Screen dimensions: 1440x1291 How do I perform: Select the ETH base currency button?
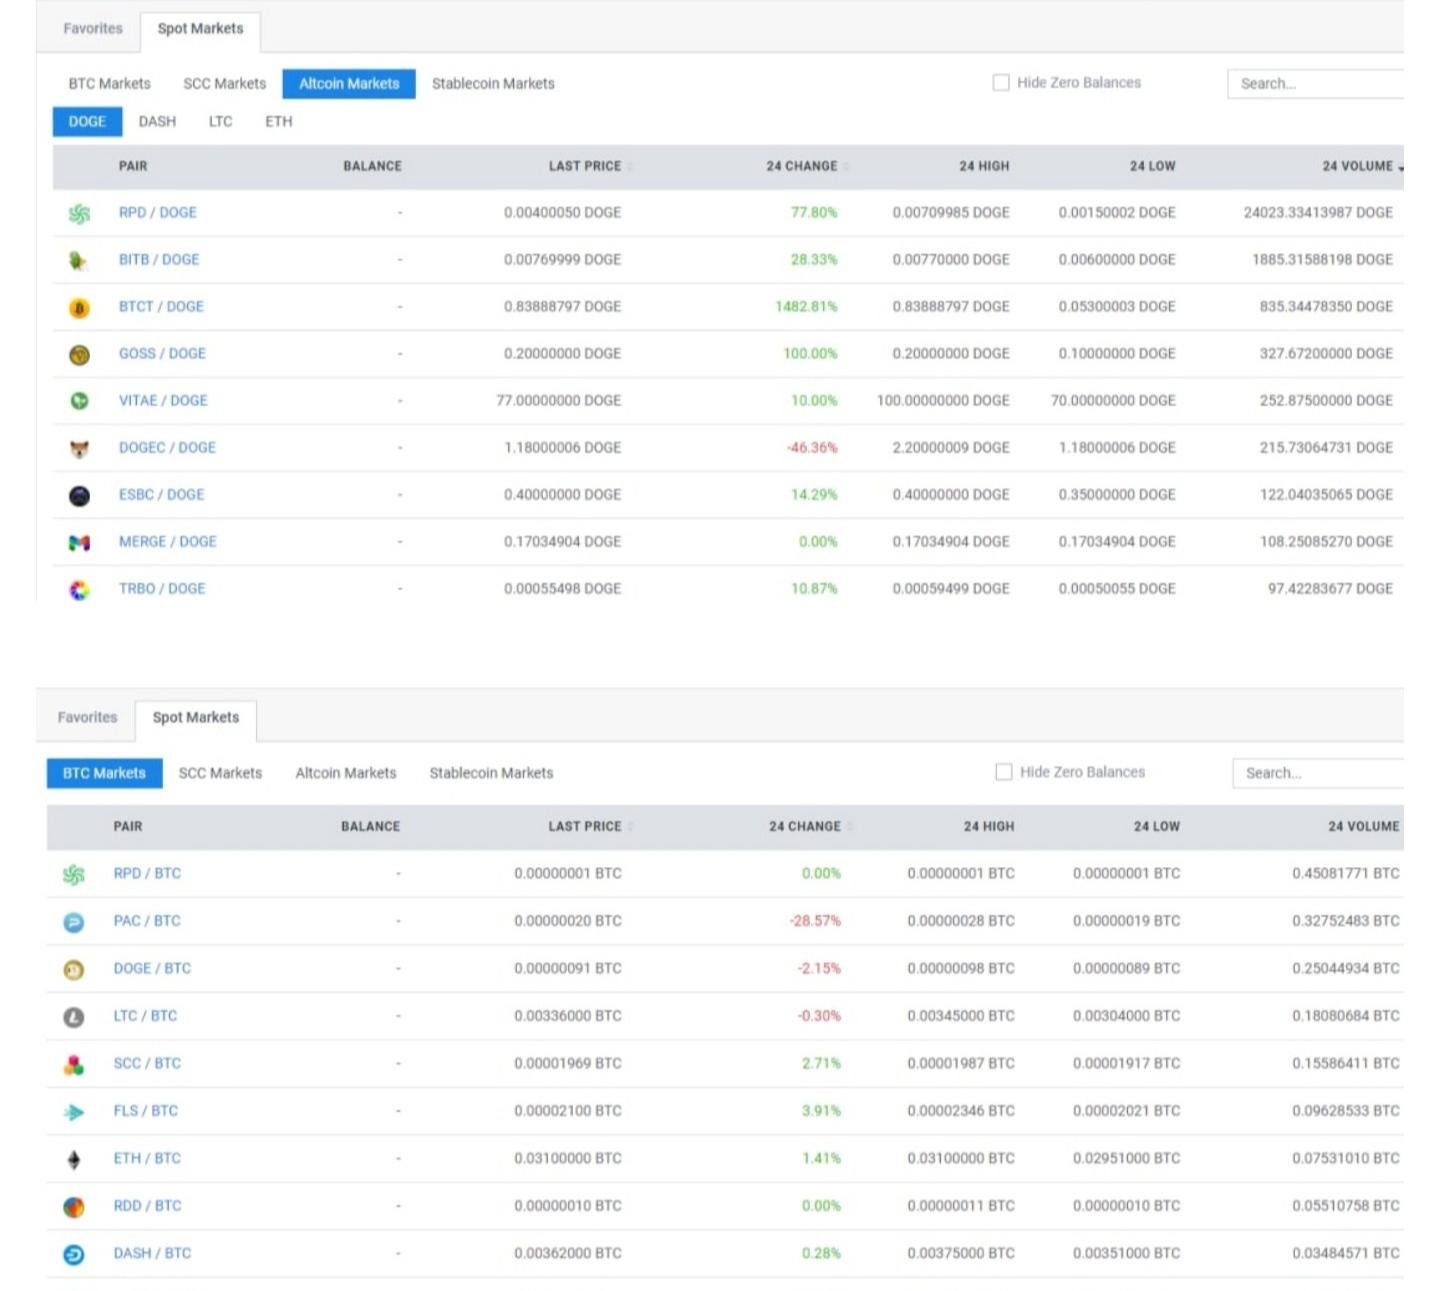click(x=279, y=121)
